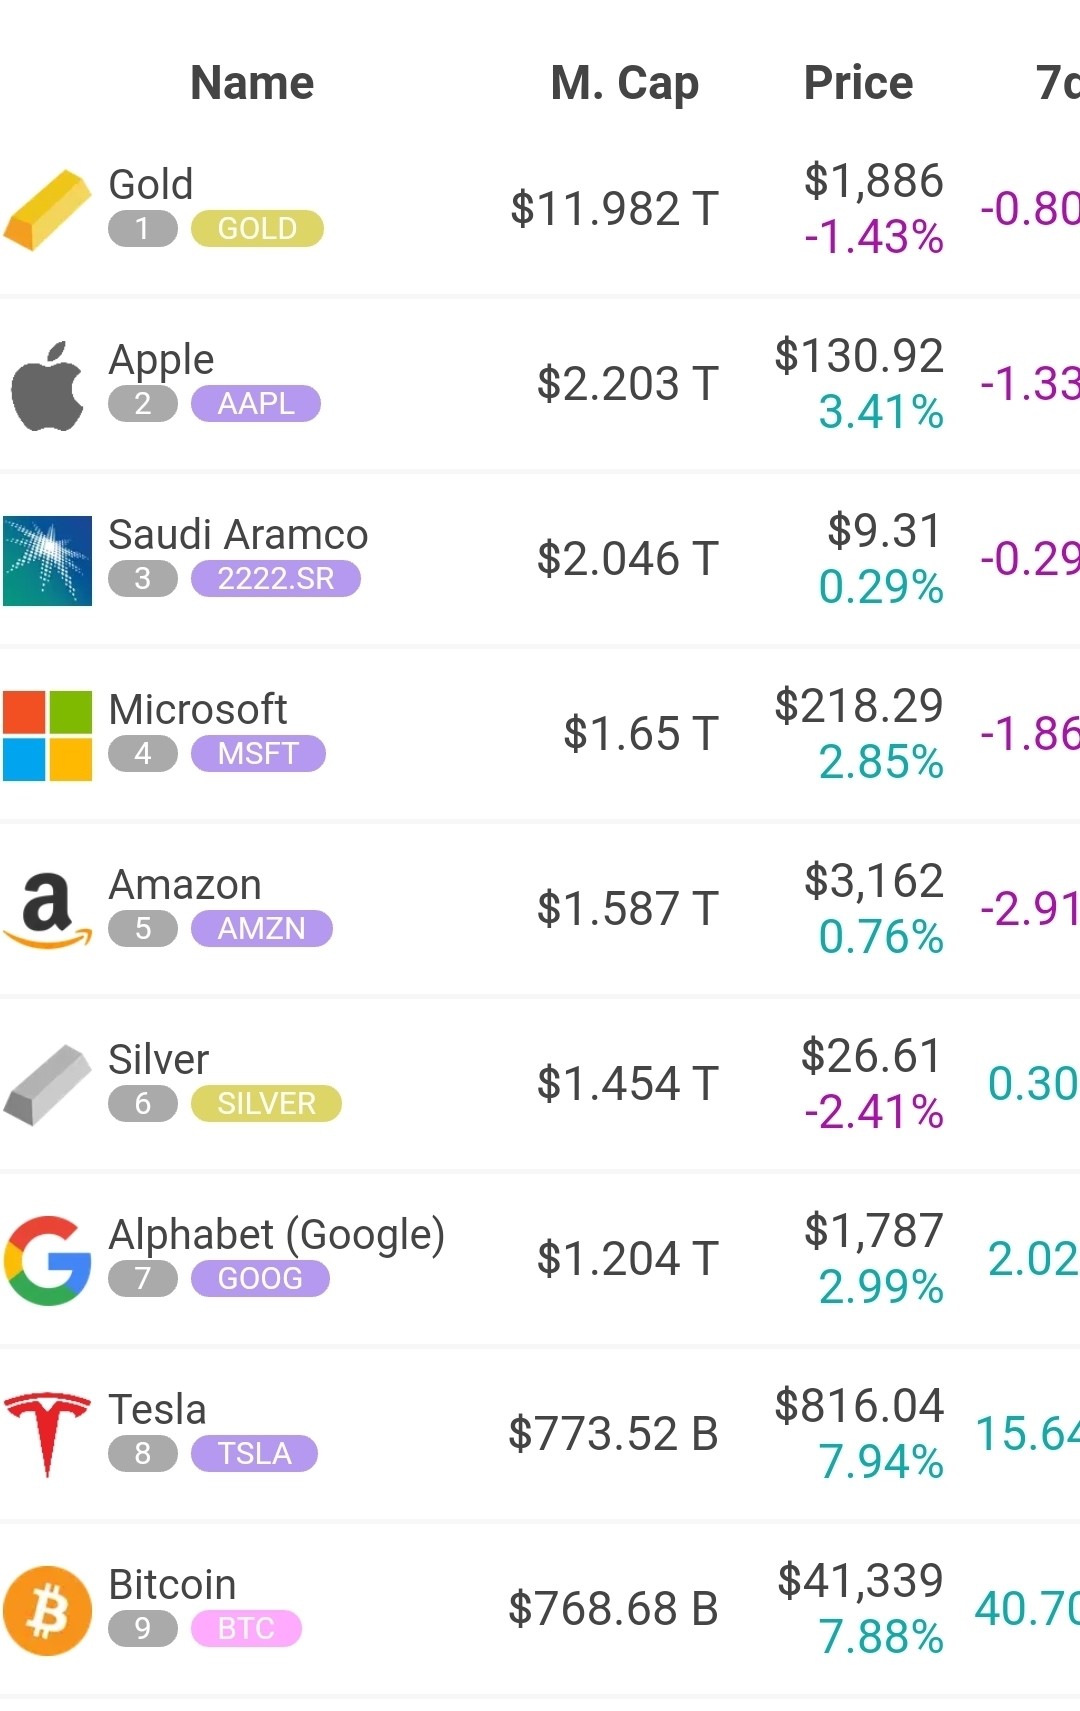The height and width of the screenshot is (1711, 1080).
Task: Click the TSLA ticker badge
Action: coord(254,1454)
